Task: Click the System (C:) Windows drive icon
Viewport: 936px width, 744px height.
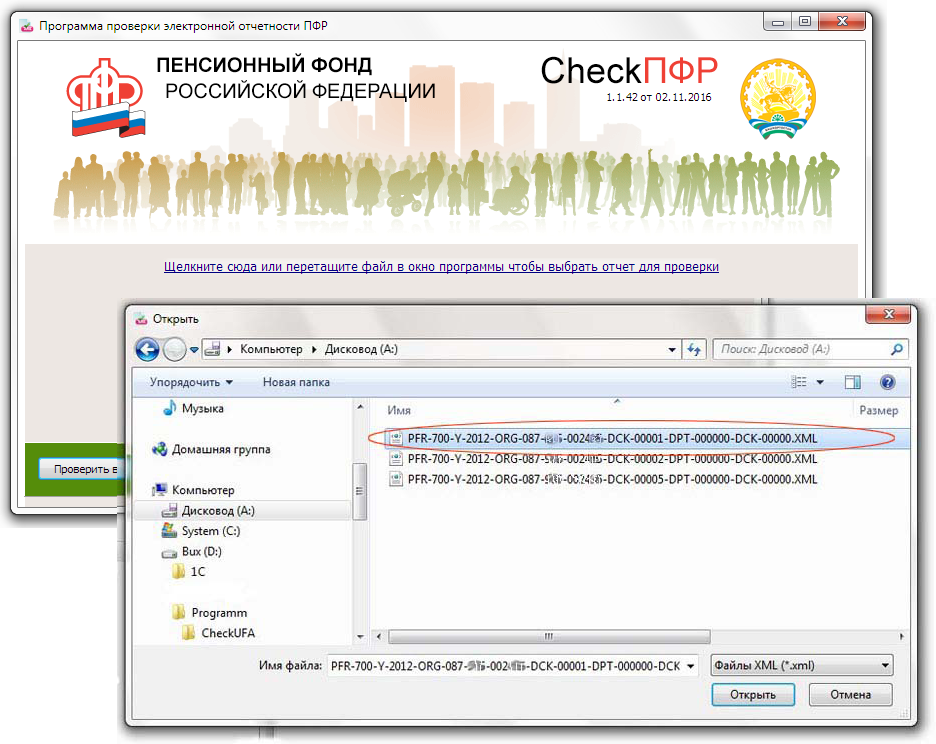Action: [170, 530]
